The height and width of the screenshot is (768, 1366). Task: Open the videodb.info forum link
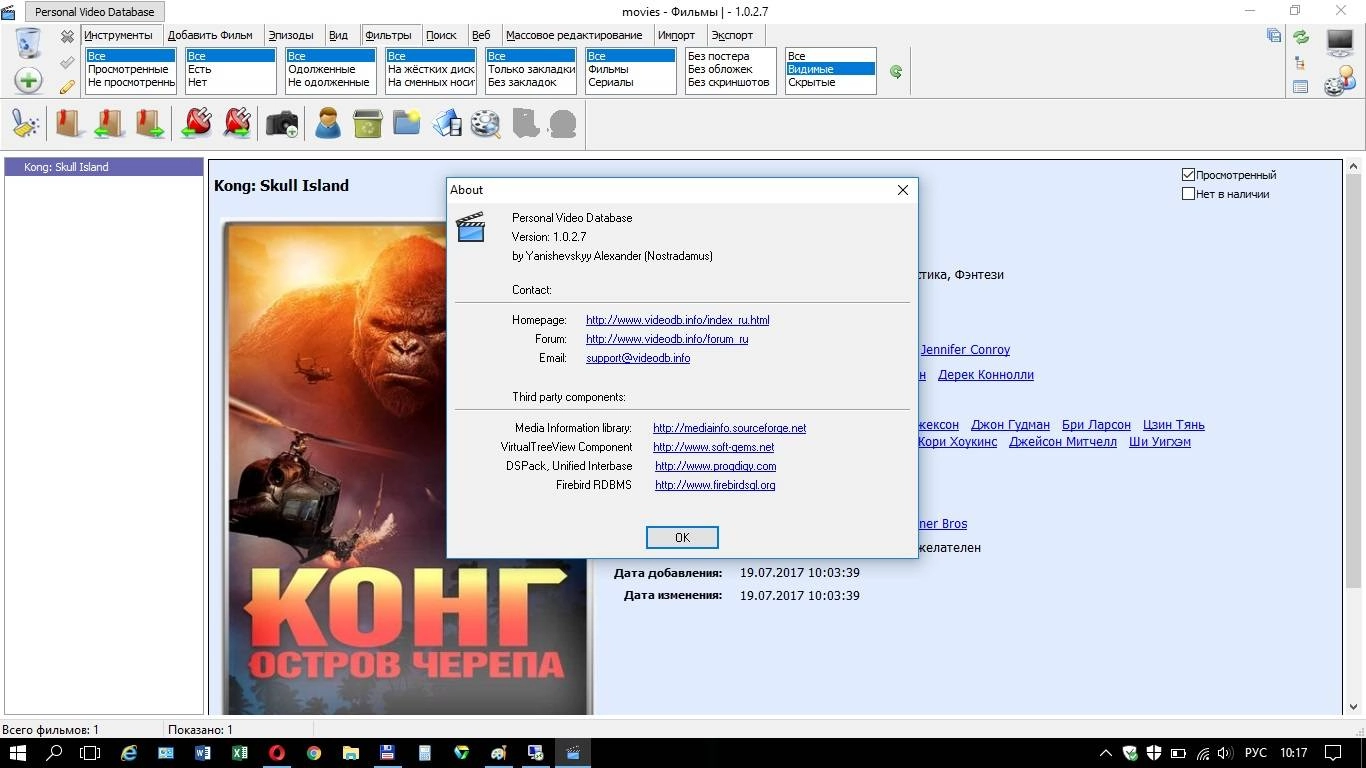tap(667, 339)
